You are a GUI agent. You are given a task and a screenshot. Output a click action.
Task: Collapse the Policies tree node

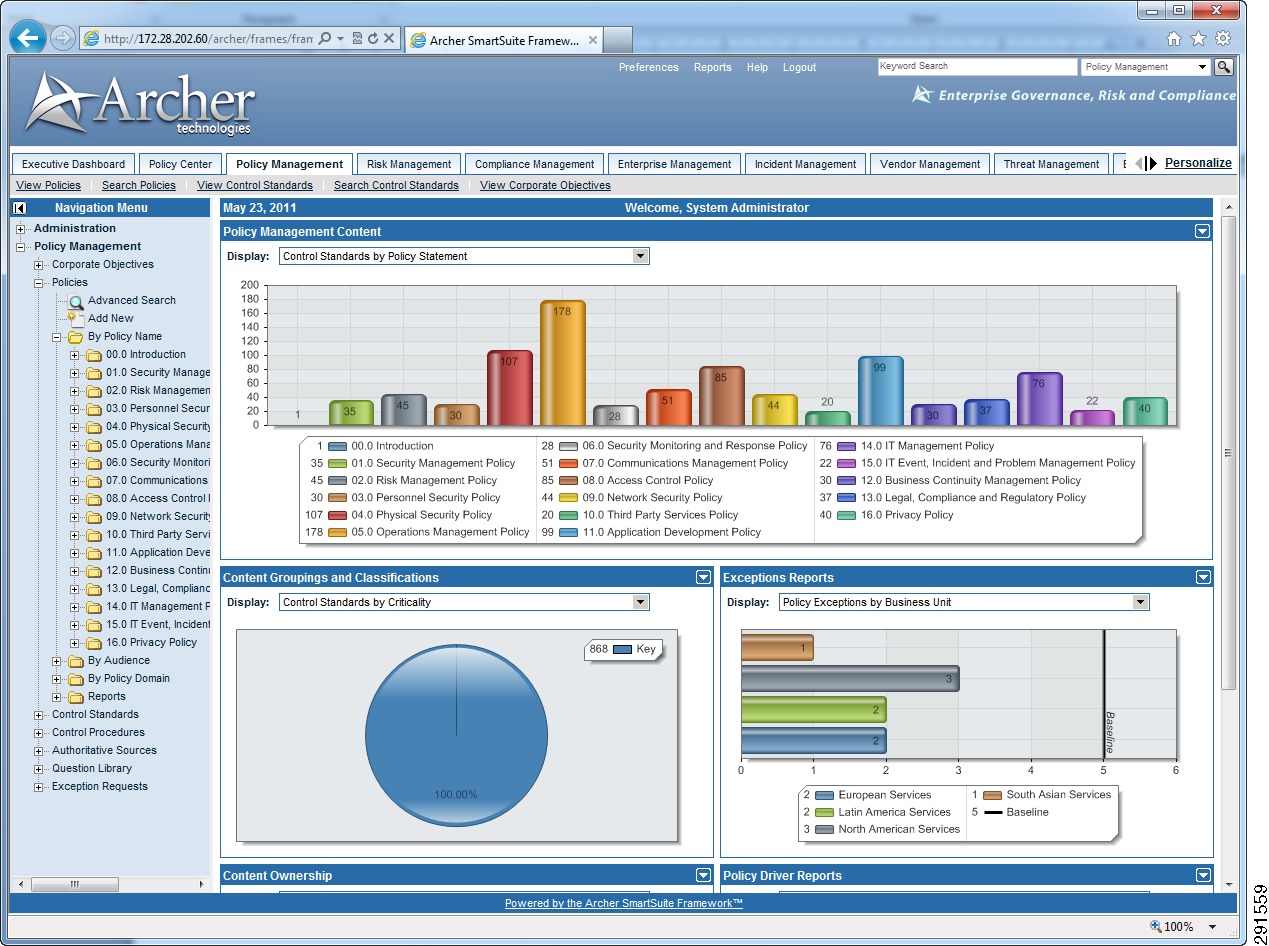click(39, 283)
